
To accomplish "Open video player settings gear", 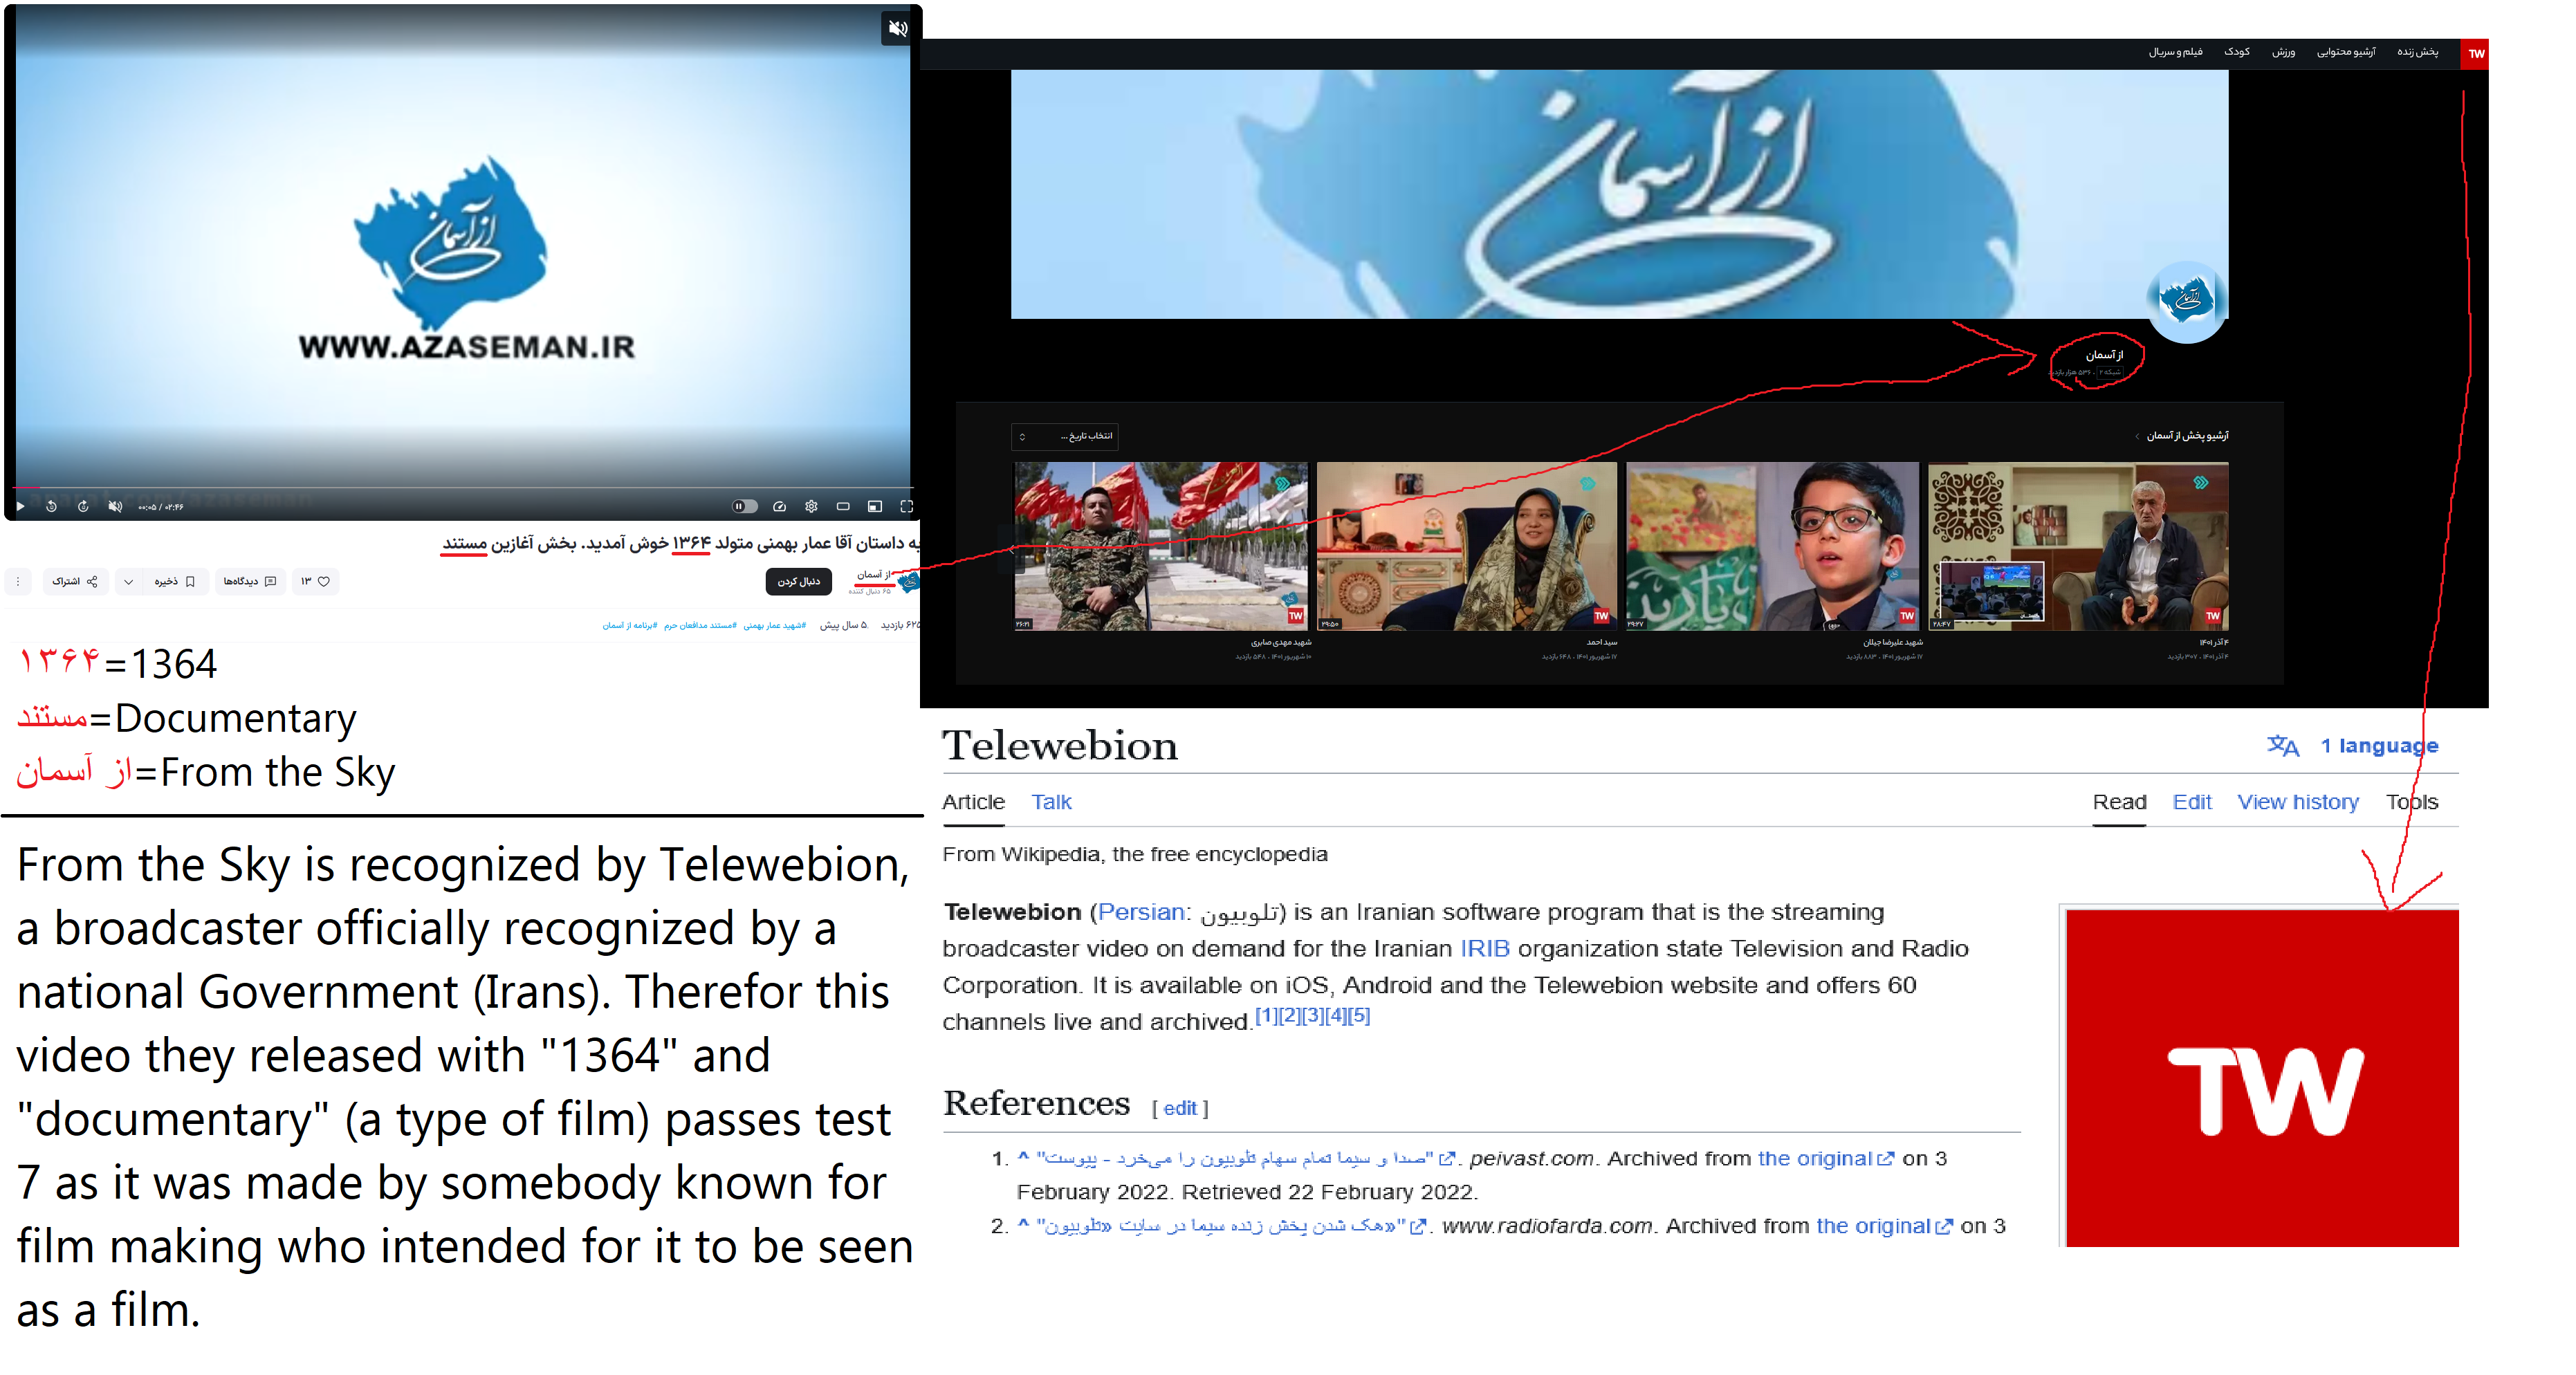I will [x=811, y=506].
